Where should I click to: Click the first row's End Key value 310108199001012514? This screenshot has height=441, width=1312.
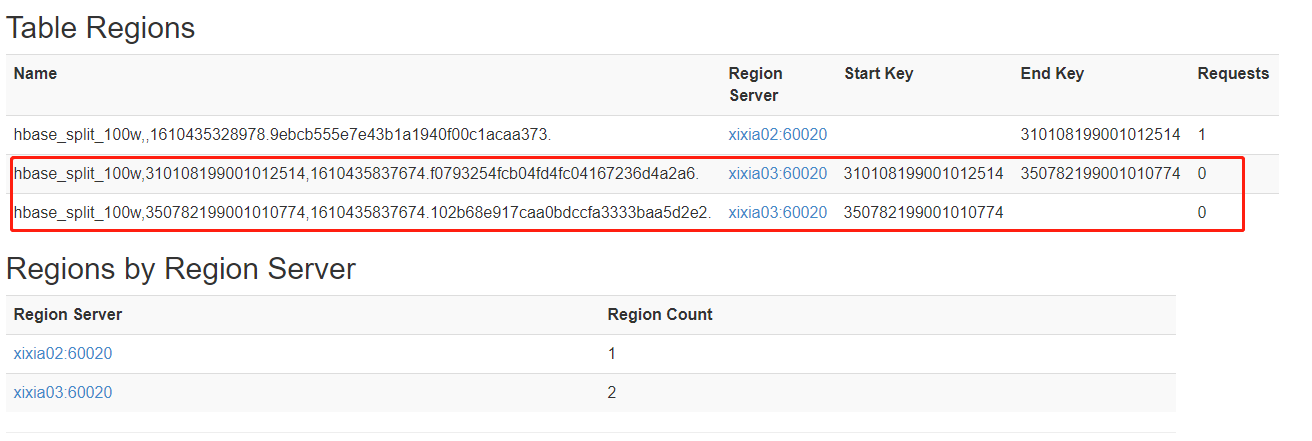pyautogui.click(x=1100, y=134)
